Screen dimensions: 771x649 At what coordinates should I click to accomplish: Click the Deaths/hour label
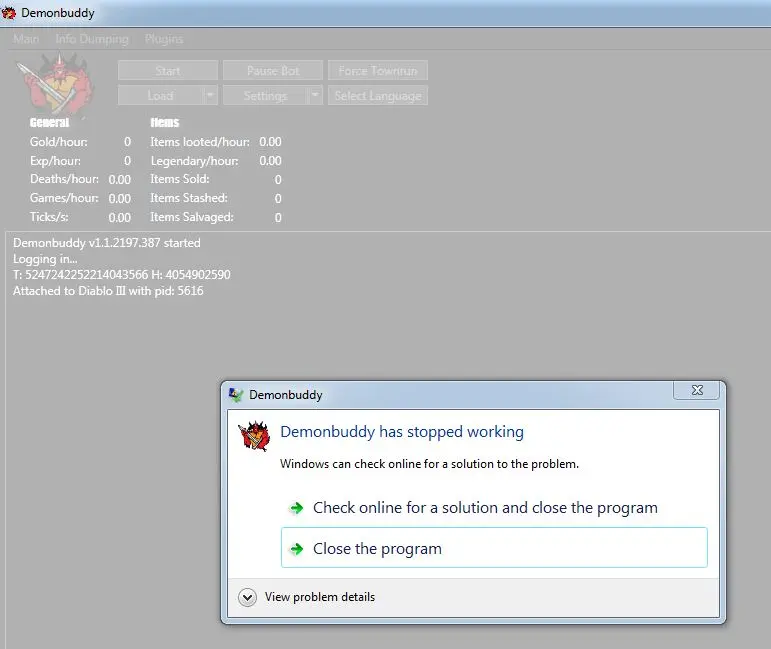point(64,179)
